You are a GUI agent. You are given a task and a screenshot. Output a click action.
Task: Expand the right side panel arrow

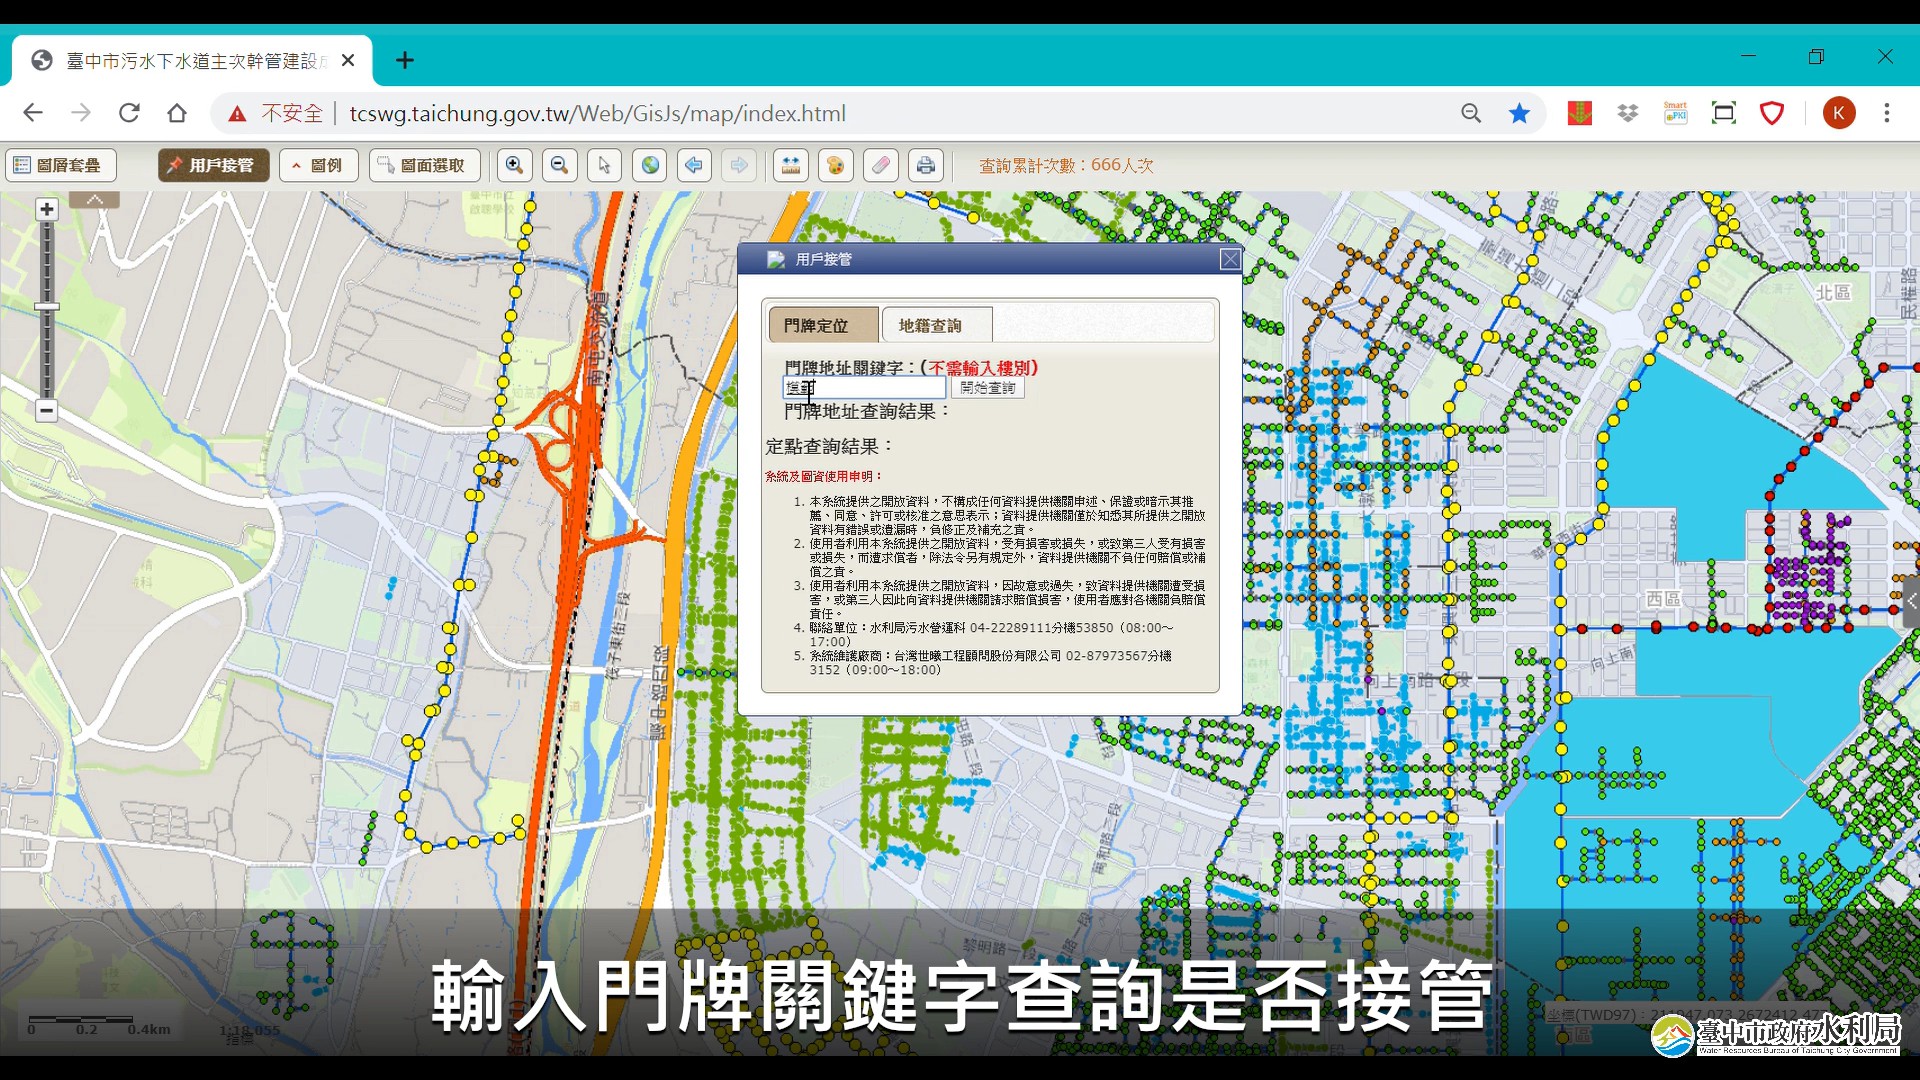click(x=1911, y=602)
